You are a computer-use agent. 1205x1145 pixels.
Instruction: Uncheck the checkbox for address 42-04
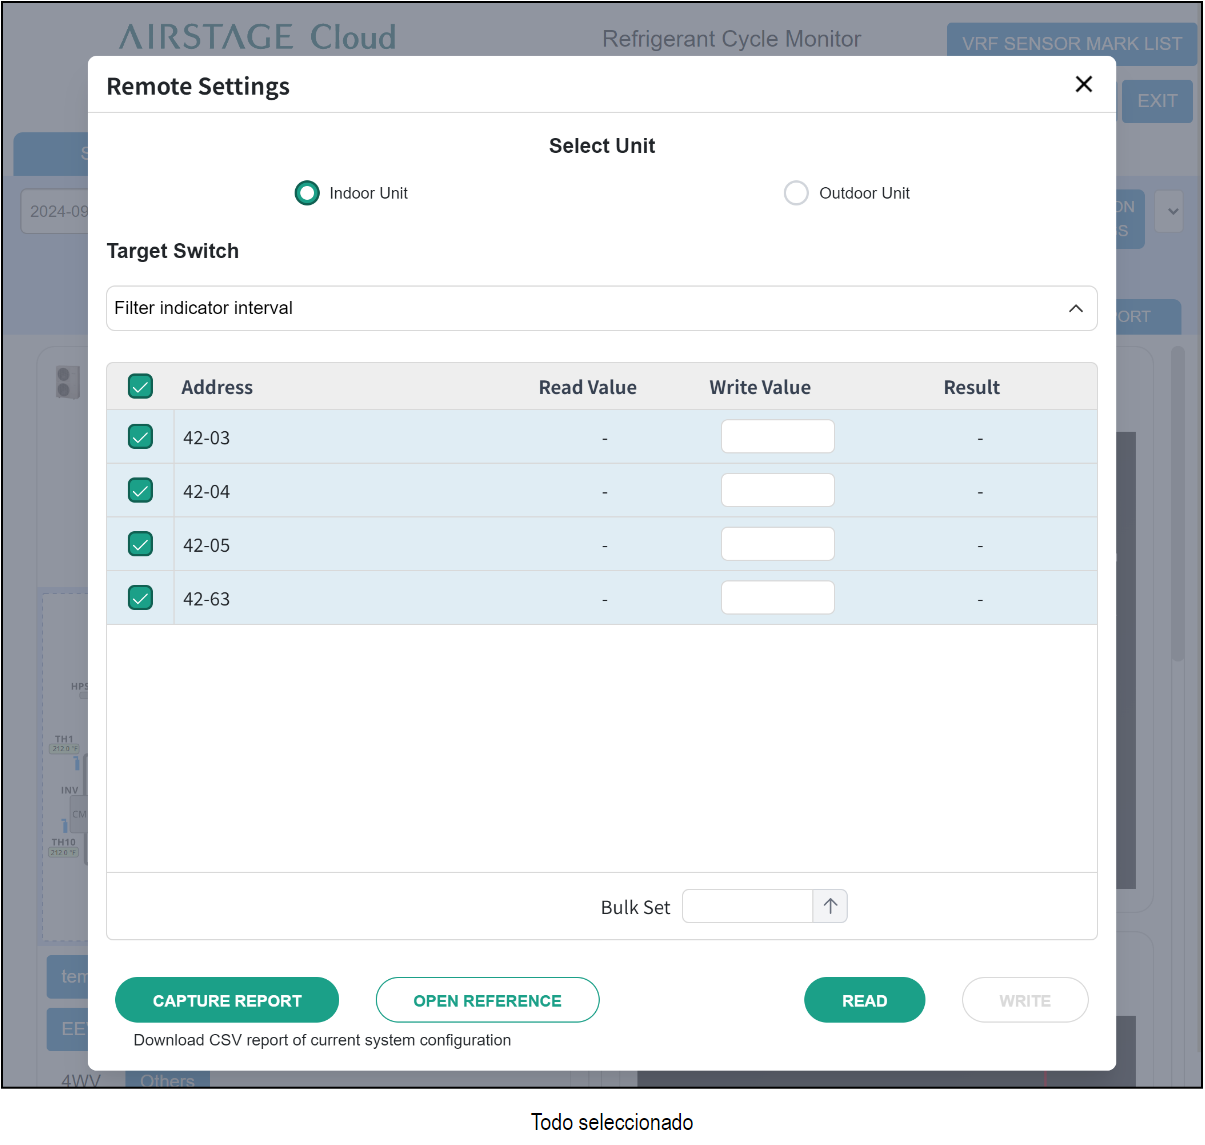[141, 491]
